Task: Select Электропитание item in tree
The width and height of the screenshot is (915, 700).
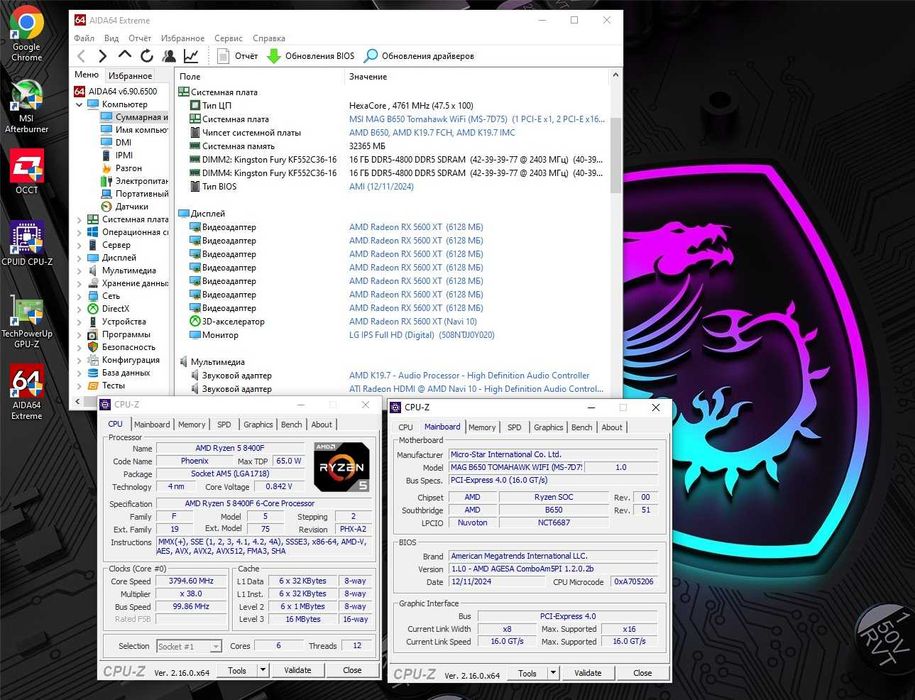Action: pyautogui.click(x=135, y=181)
